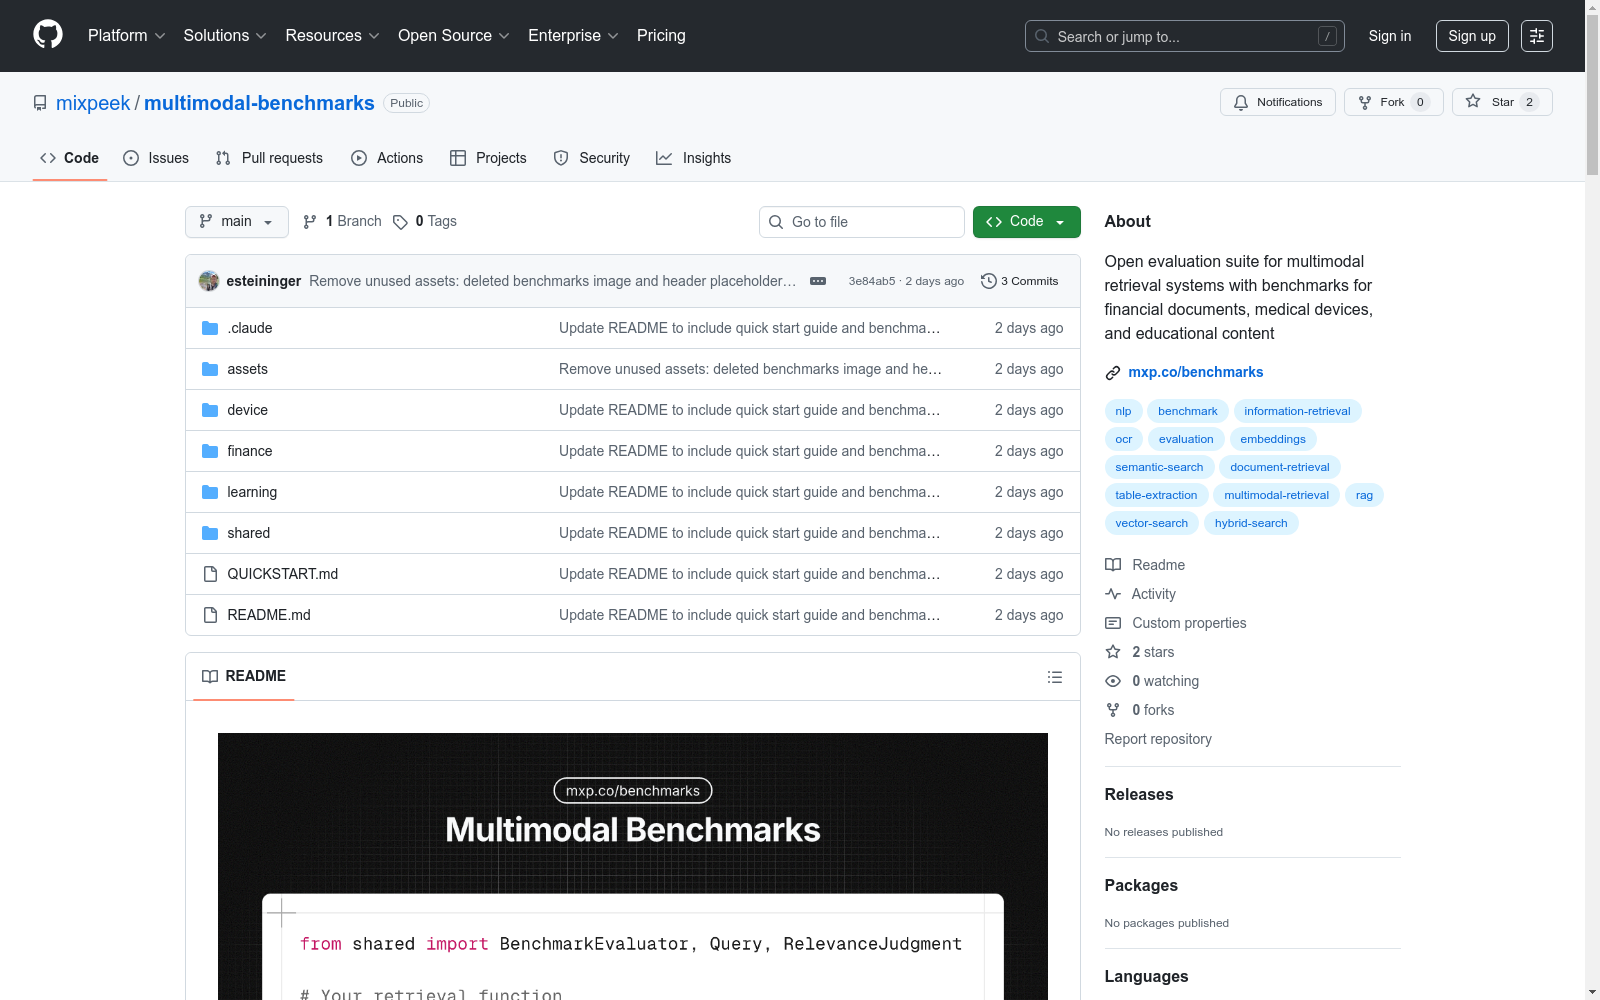Open the mixpeek owner profile link
The width and height of the screenshot is (1600, 1000).
[x=93, y=103]
